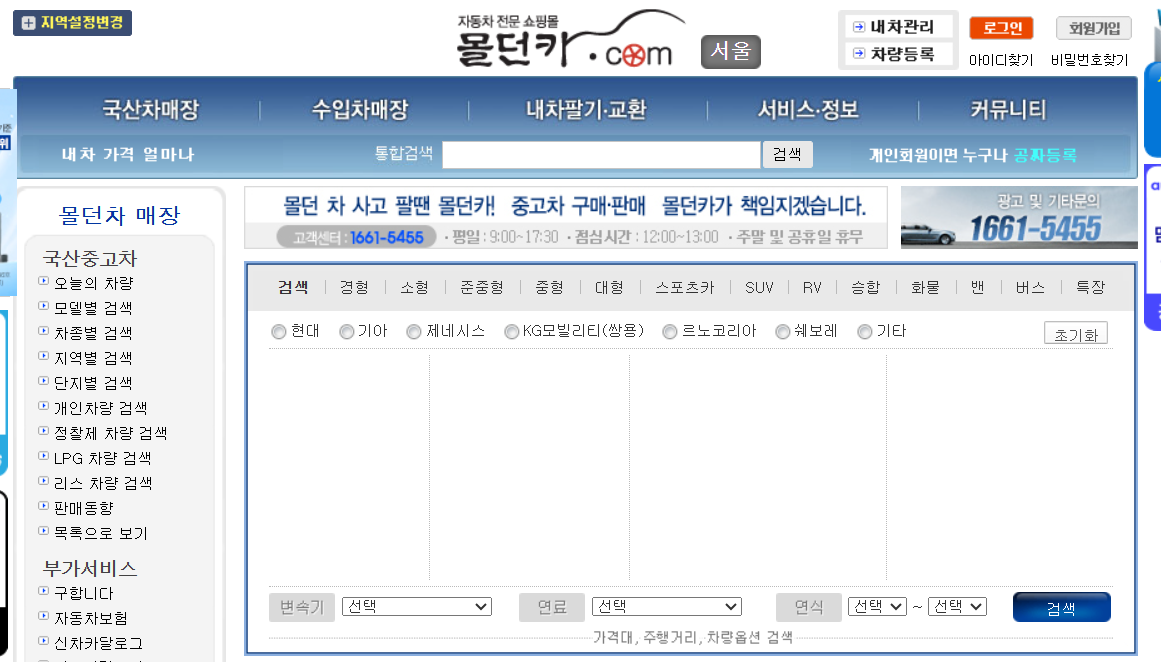Click bullet icon next to 판매동향
This screenshot has height=662, width=1161.
(x=44, y=506)
